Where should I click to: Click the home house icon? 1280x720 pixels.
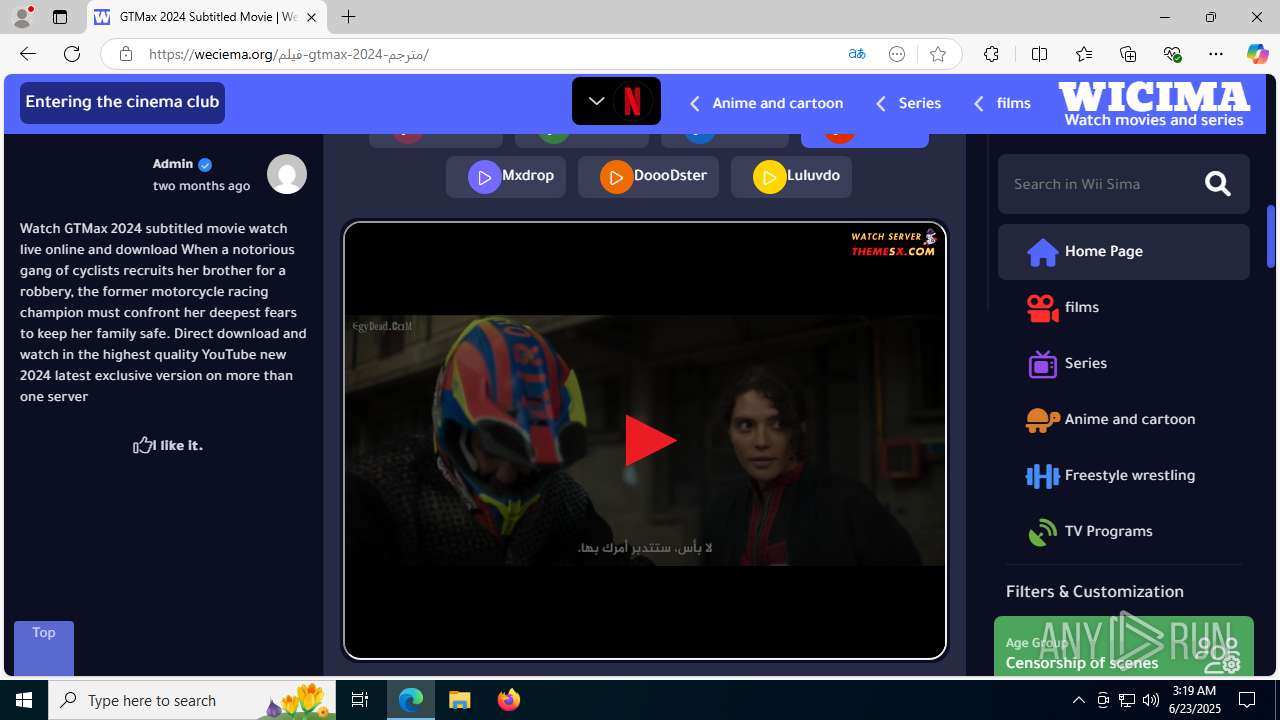tap(1042, 253)
